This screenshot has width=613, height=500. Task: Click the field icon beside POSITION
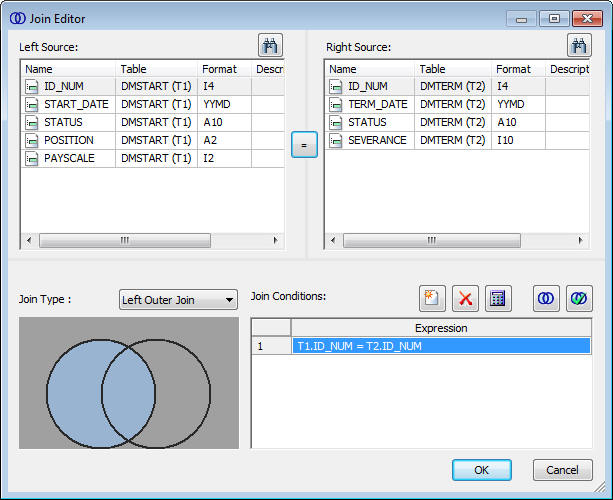(32, 140)
